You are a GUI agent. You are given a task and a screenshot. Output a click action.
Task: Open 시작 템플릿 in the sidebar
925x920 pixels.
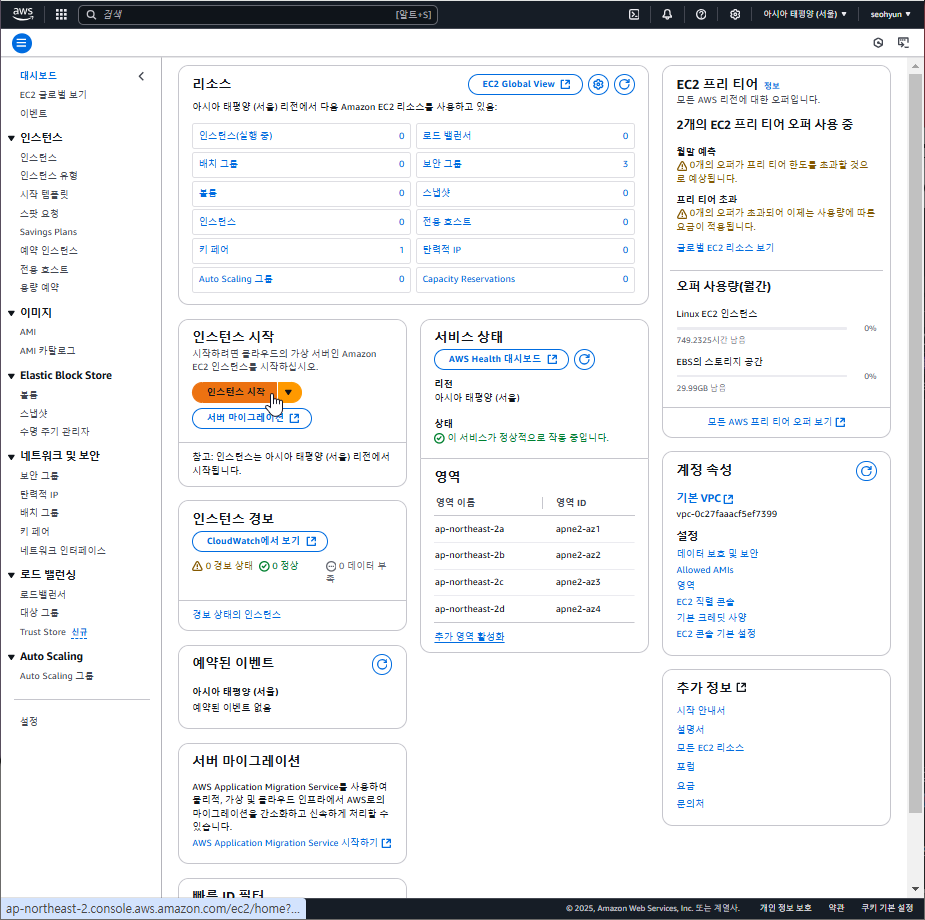tap(44, 194)
